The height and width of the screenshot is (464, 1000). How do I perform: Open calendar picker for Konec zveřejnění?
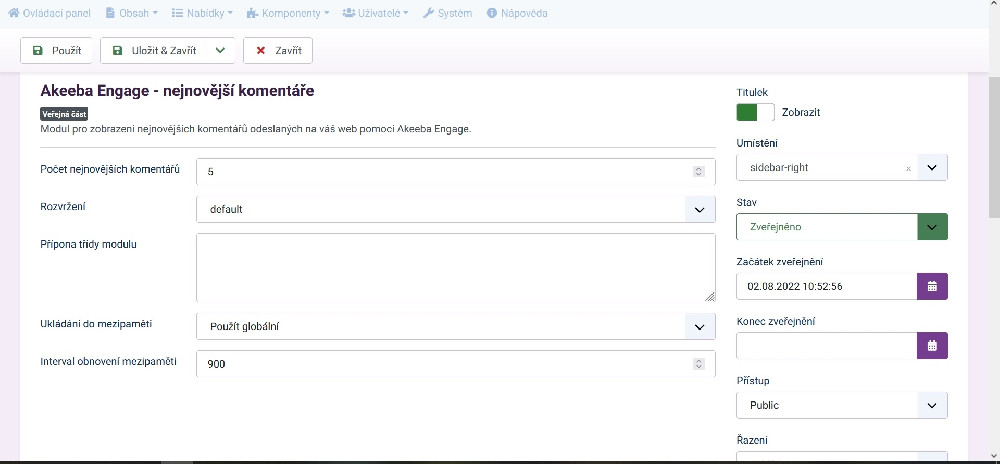tap(931, 346)
